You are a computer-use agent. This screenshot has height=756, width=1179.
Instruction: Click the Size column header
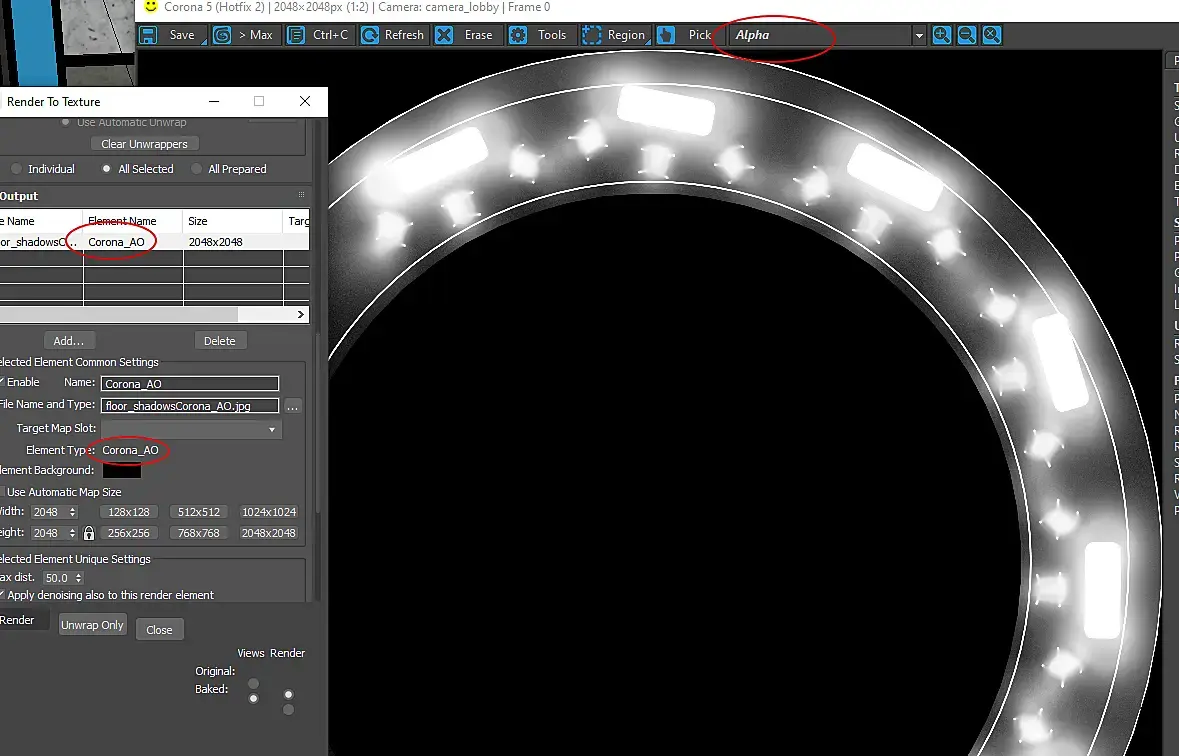233,221
